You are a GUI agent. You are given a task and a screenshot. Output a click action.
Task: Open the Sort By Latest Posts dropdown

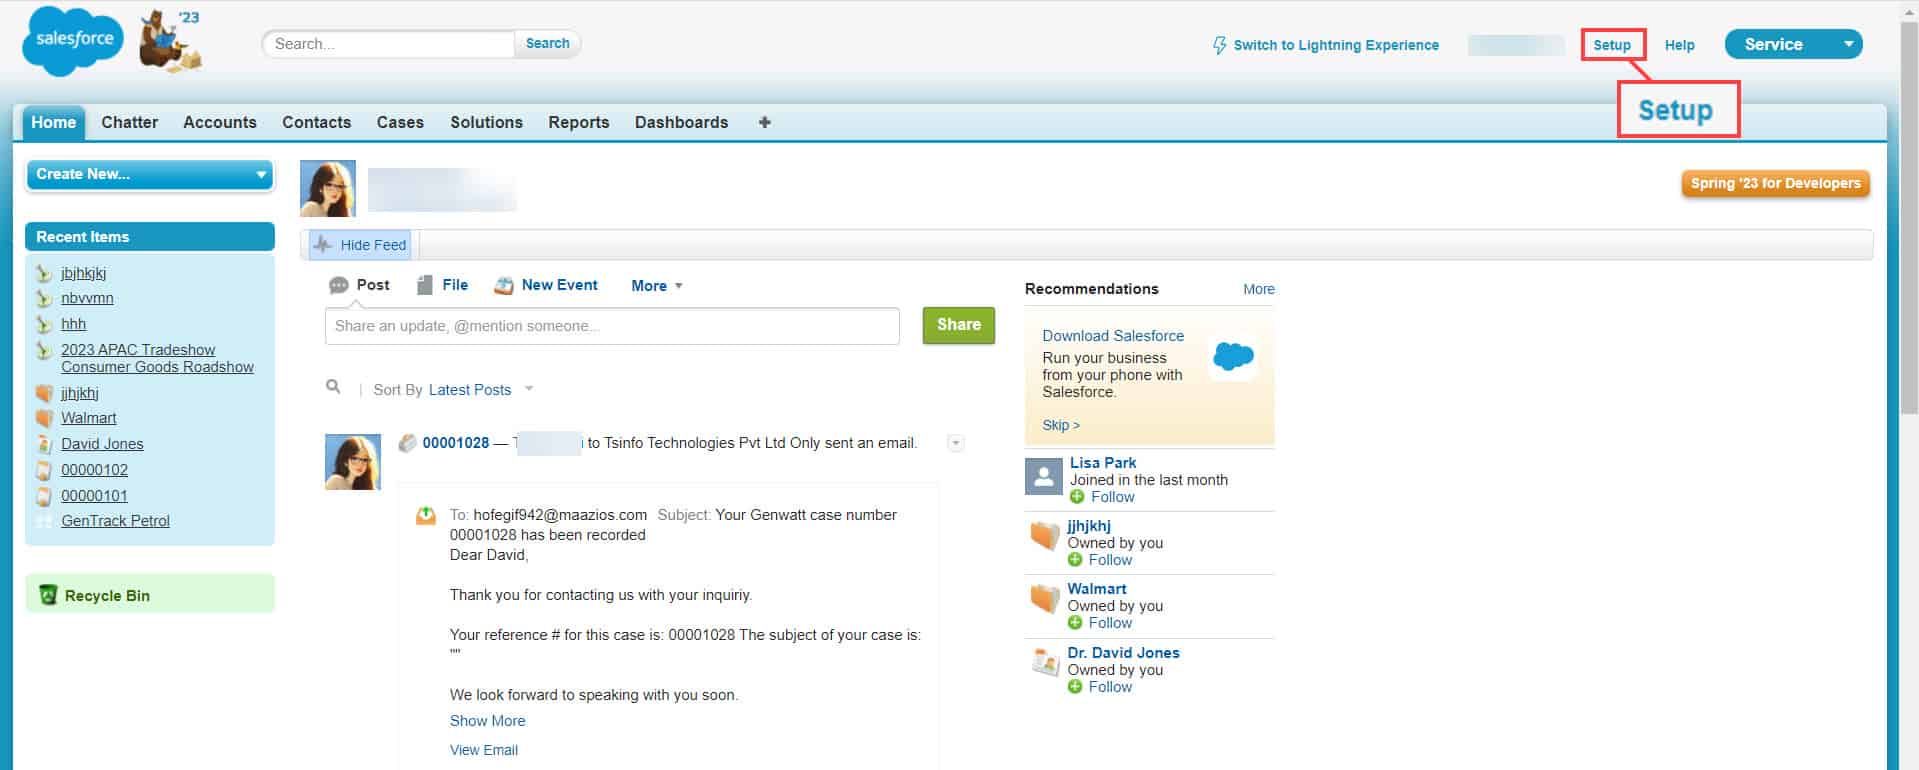(x=470, y=390)
